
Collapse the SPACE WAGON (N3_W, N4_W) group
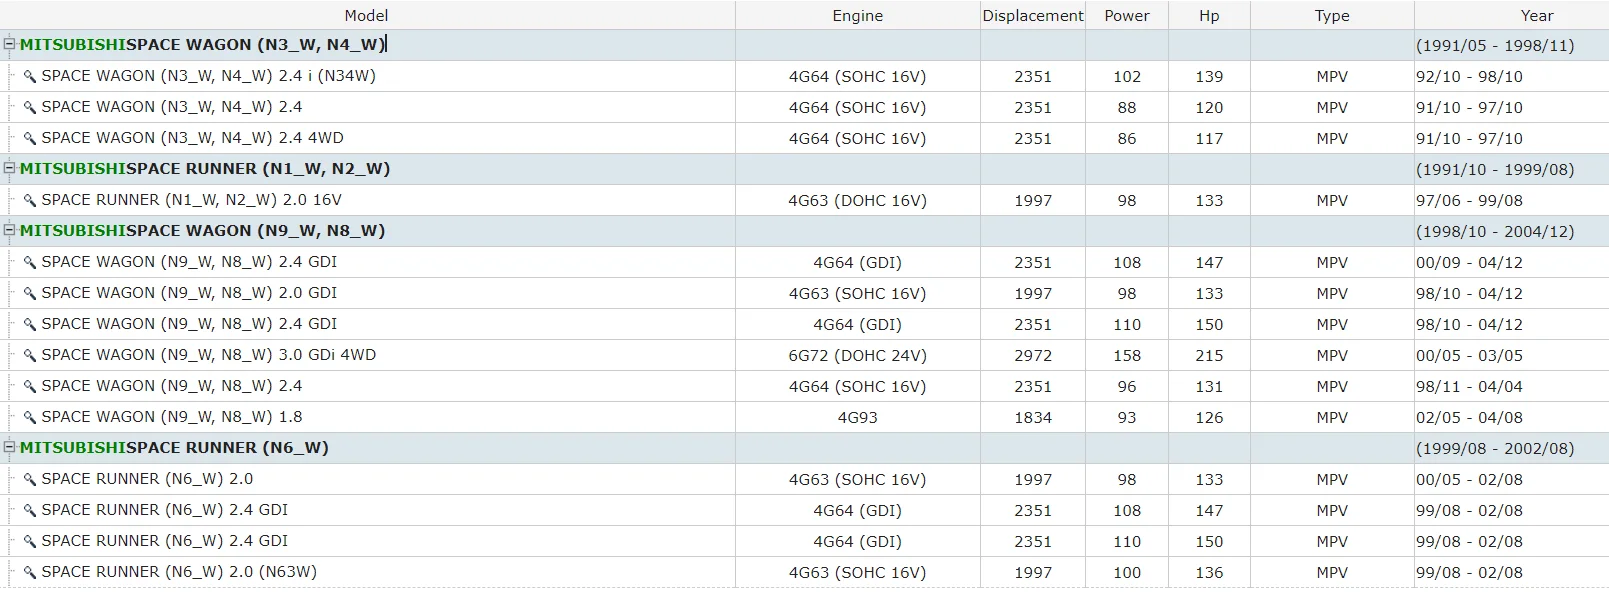click(10, 44)
